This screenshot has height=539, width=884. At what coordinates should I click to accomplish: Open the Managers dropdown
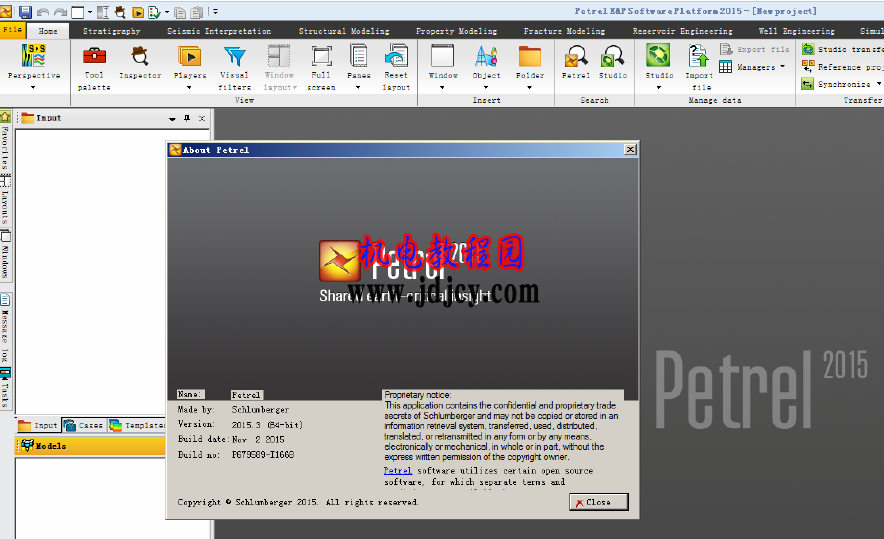click(x=753, y=67)
